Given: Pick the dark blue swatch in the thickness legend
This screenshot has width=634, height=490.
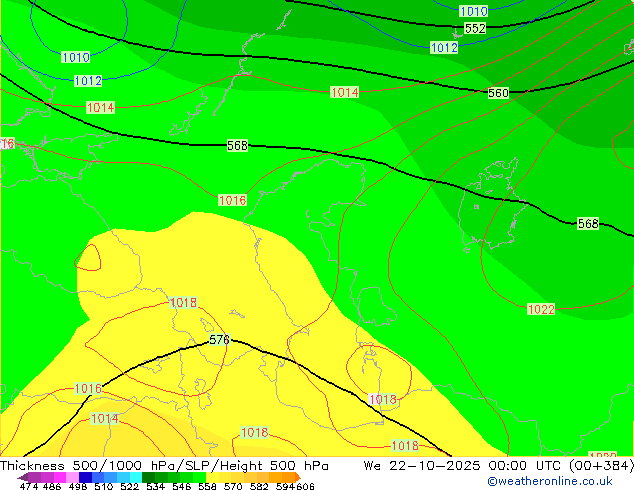Looking at the screenshot, I should coord(85,477).
